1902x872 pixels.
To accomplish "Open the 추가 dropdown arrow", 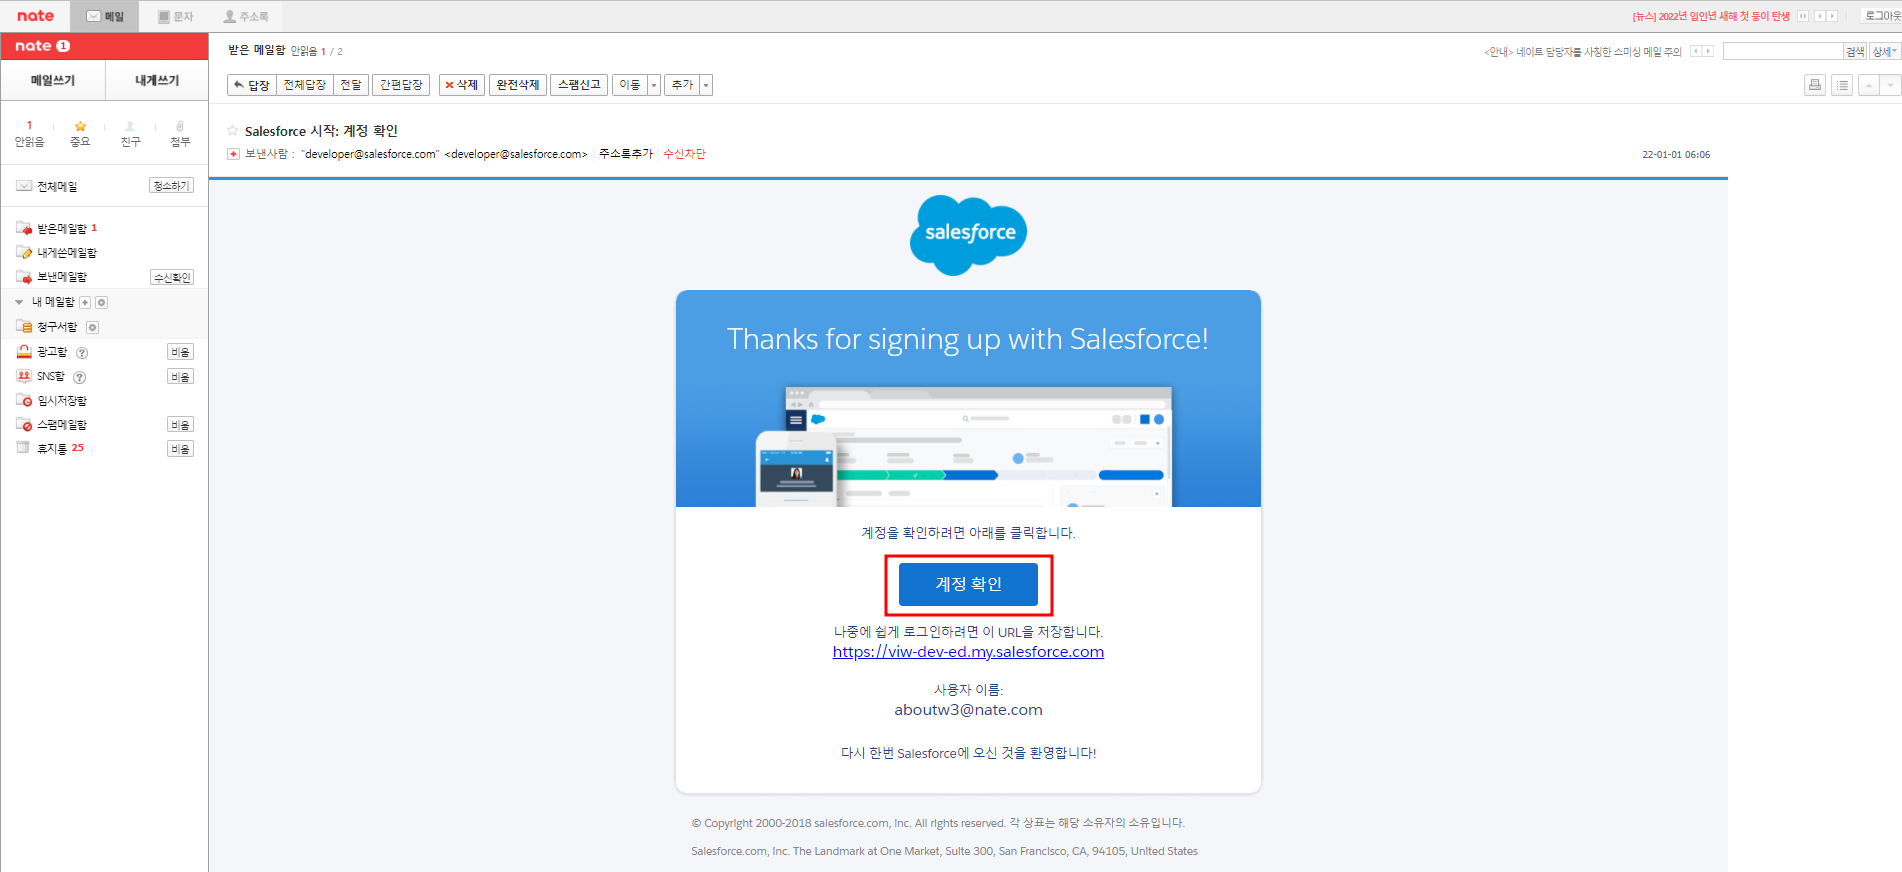I will click(706, 85).
